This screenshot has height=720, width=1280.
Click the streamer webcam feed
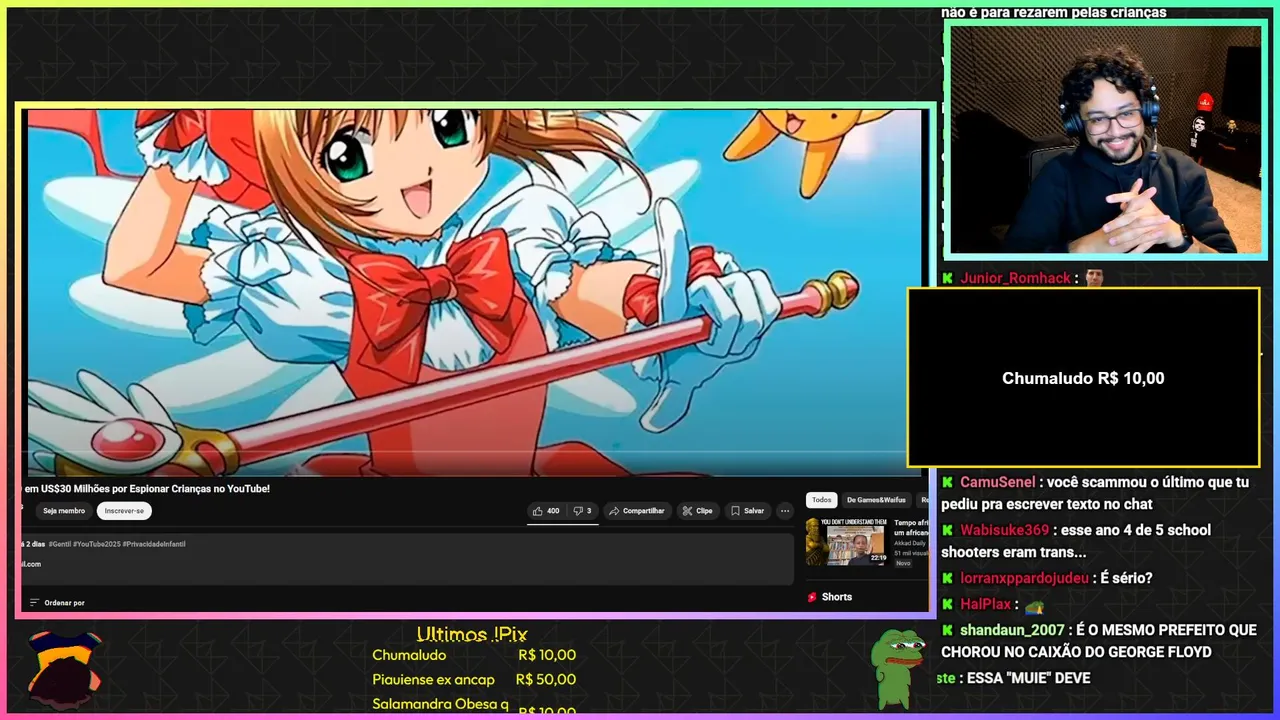1105,140
